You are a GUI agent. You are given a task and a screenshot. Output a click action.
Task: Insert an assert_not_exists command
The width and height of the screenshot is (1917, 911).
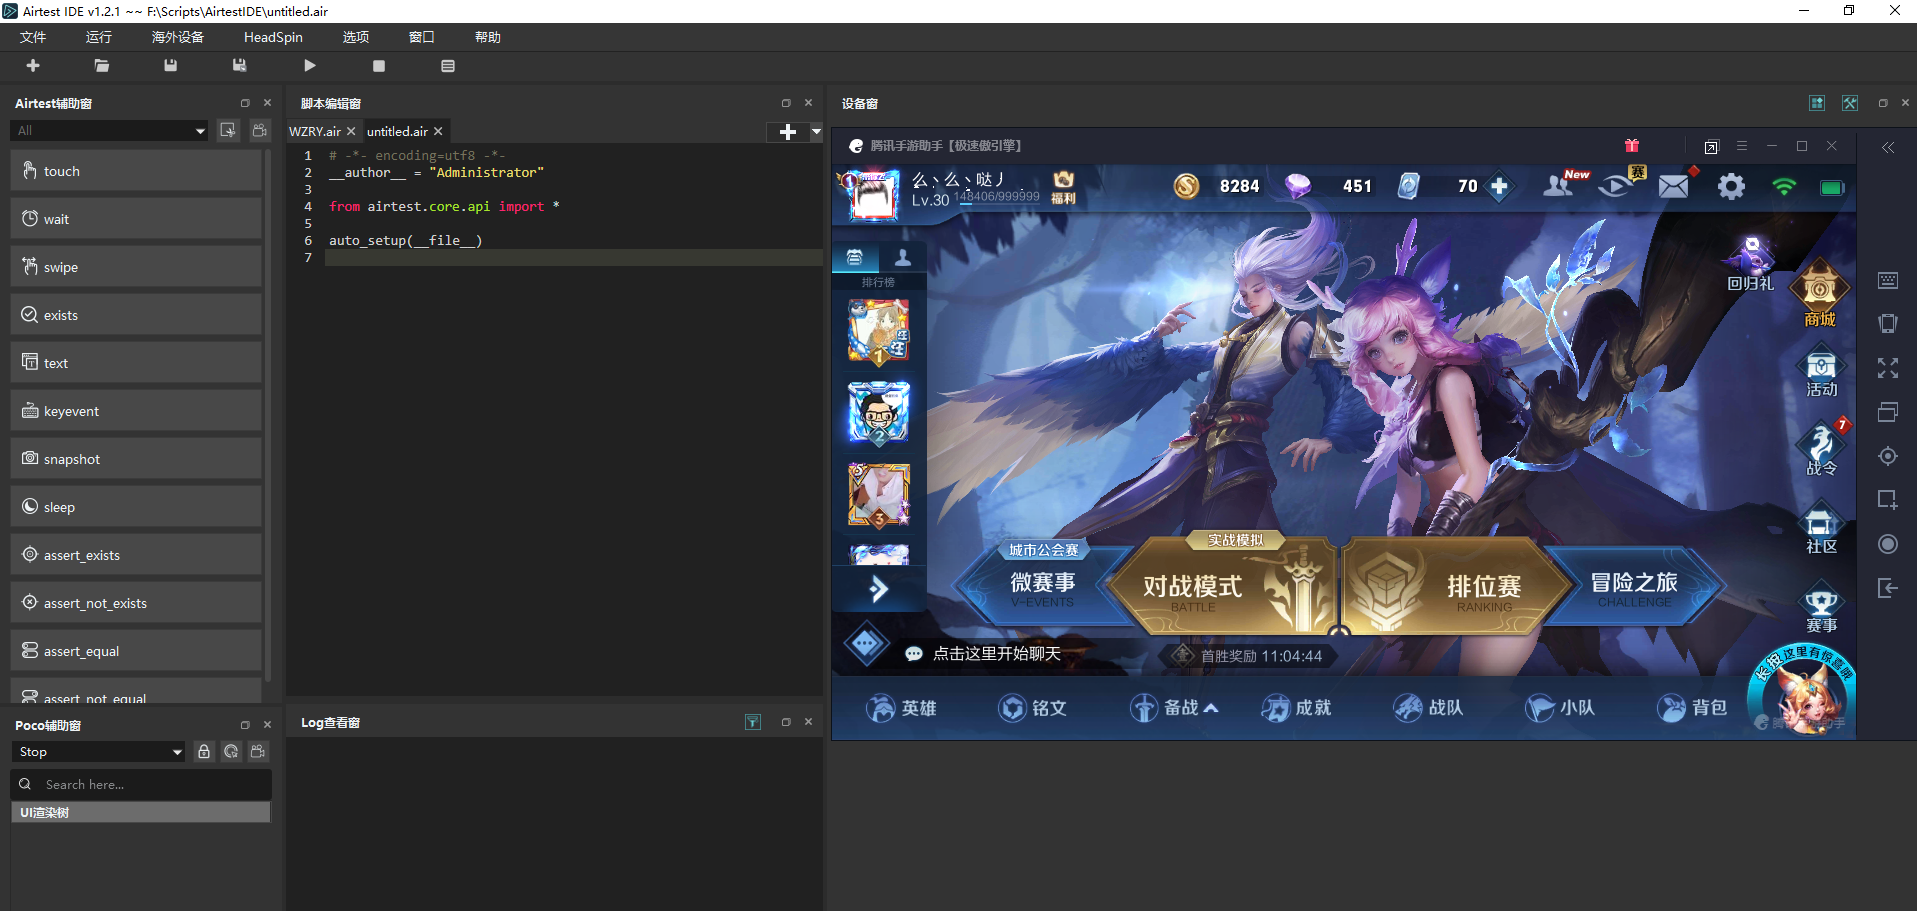(x=136, y=603)
